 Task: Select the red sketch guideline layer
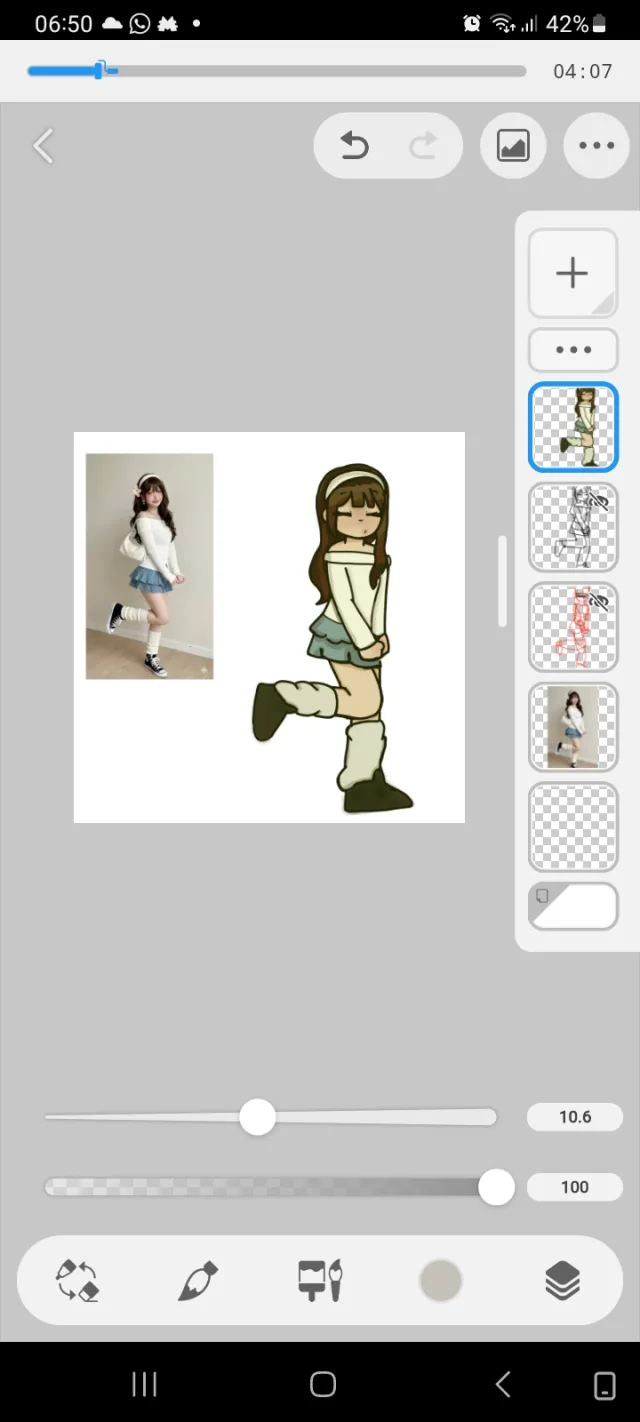573,627
